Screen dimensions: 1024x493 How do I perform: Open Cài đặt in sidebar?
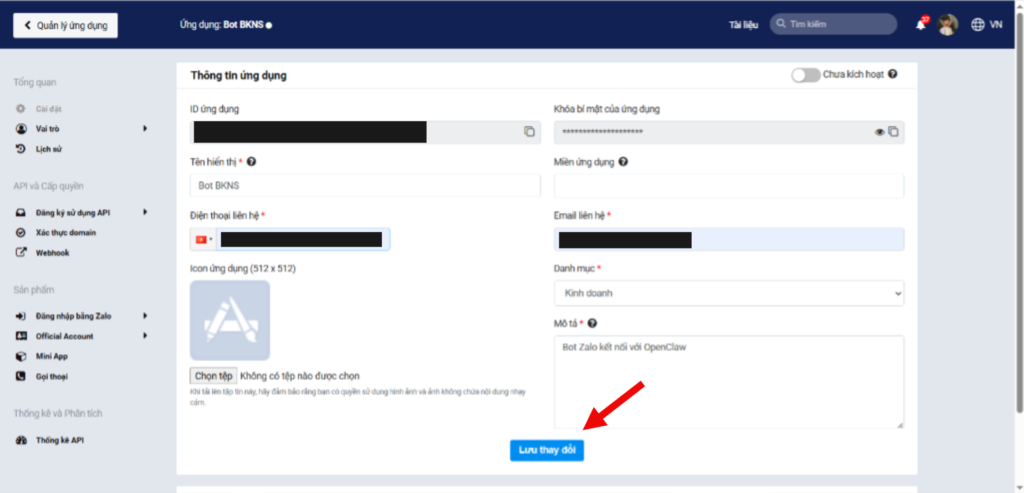tap(48, 109)
